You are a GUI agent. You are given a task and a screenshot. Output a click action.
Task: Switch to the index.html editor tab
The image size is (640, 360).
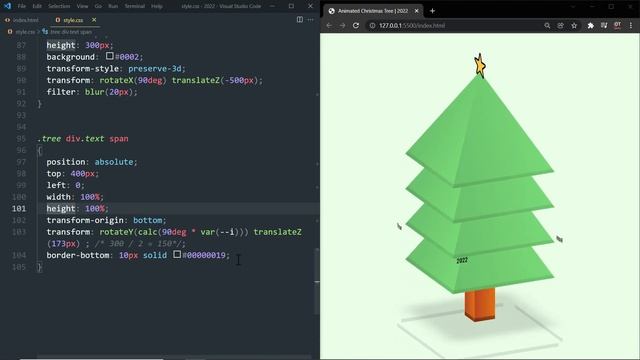pos(22,20)
